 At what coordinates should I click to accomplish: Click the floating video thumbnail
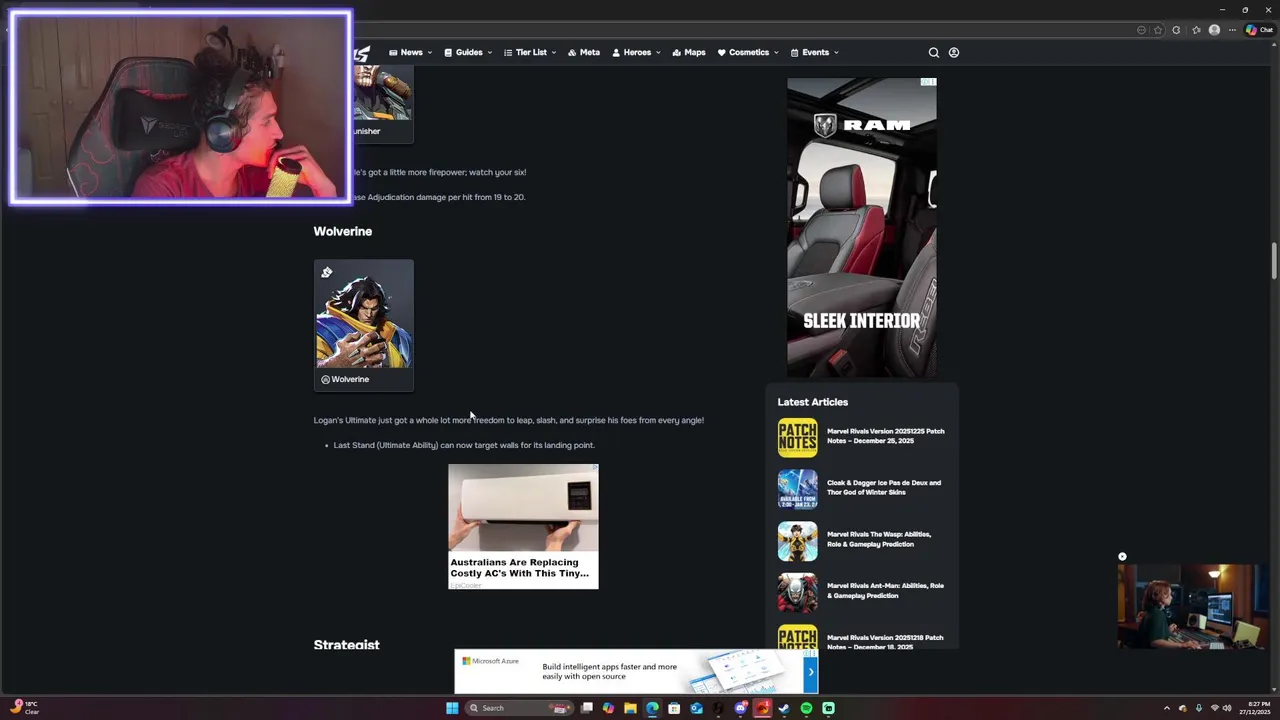tap(1192, 607)
